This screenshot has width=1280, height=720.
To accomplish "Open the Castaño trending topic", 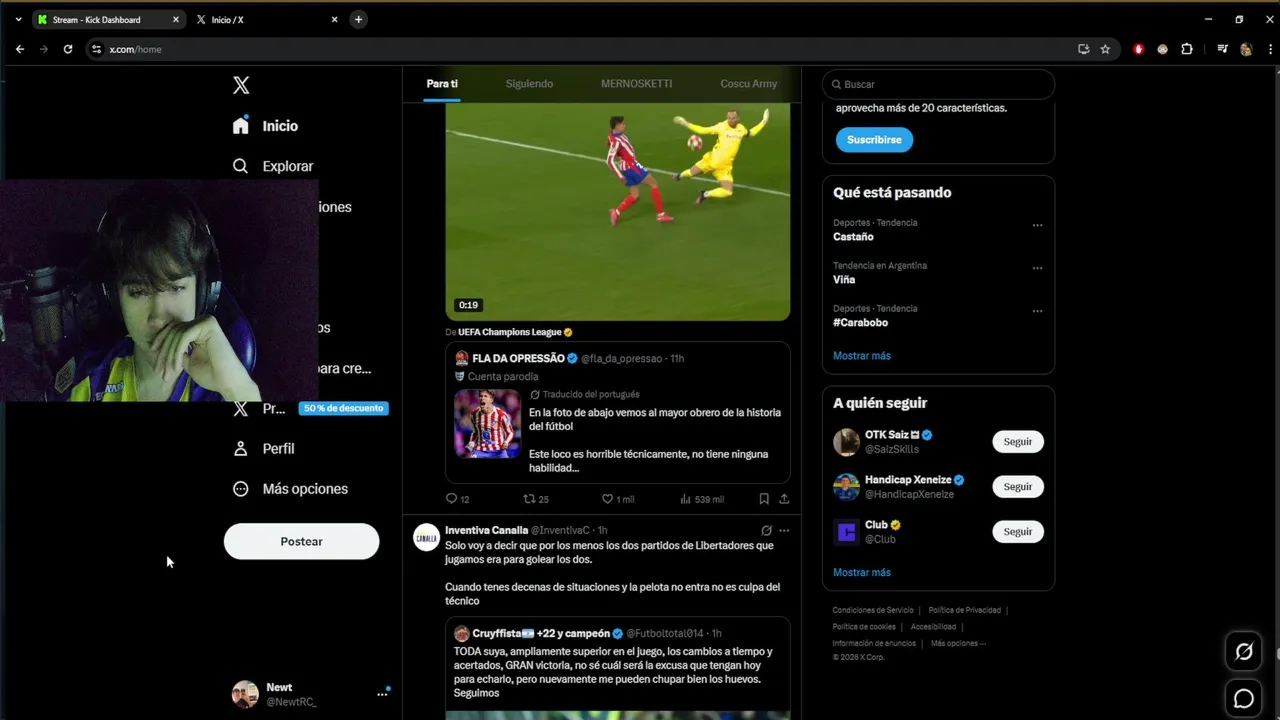I will click(853, 237).
